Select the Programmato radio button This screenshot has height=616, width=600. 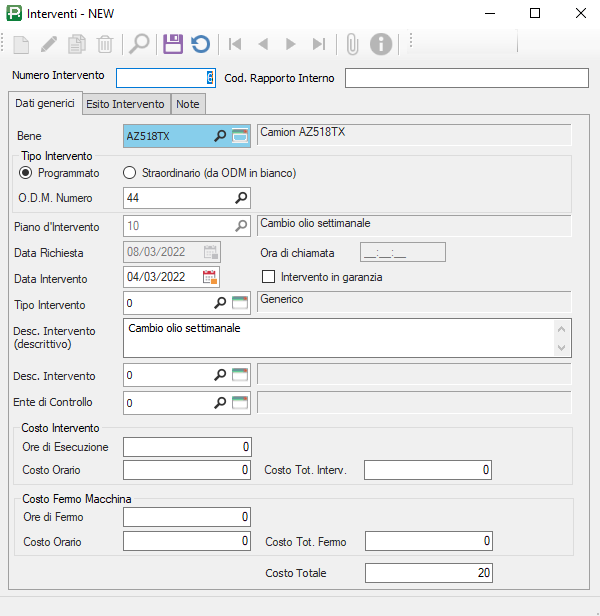(26, 172)
